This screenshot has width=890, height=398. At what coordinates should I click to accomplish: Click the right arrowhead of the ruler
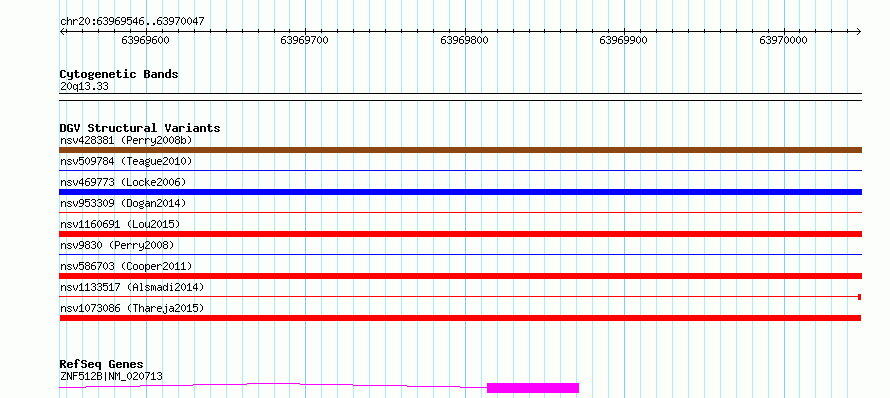(859, 32)
